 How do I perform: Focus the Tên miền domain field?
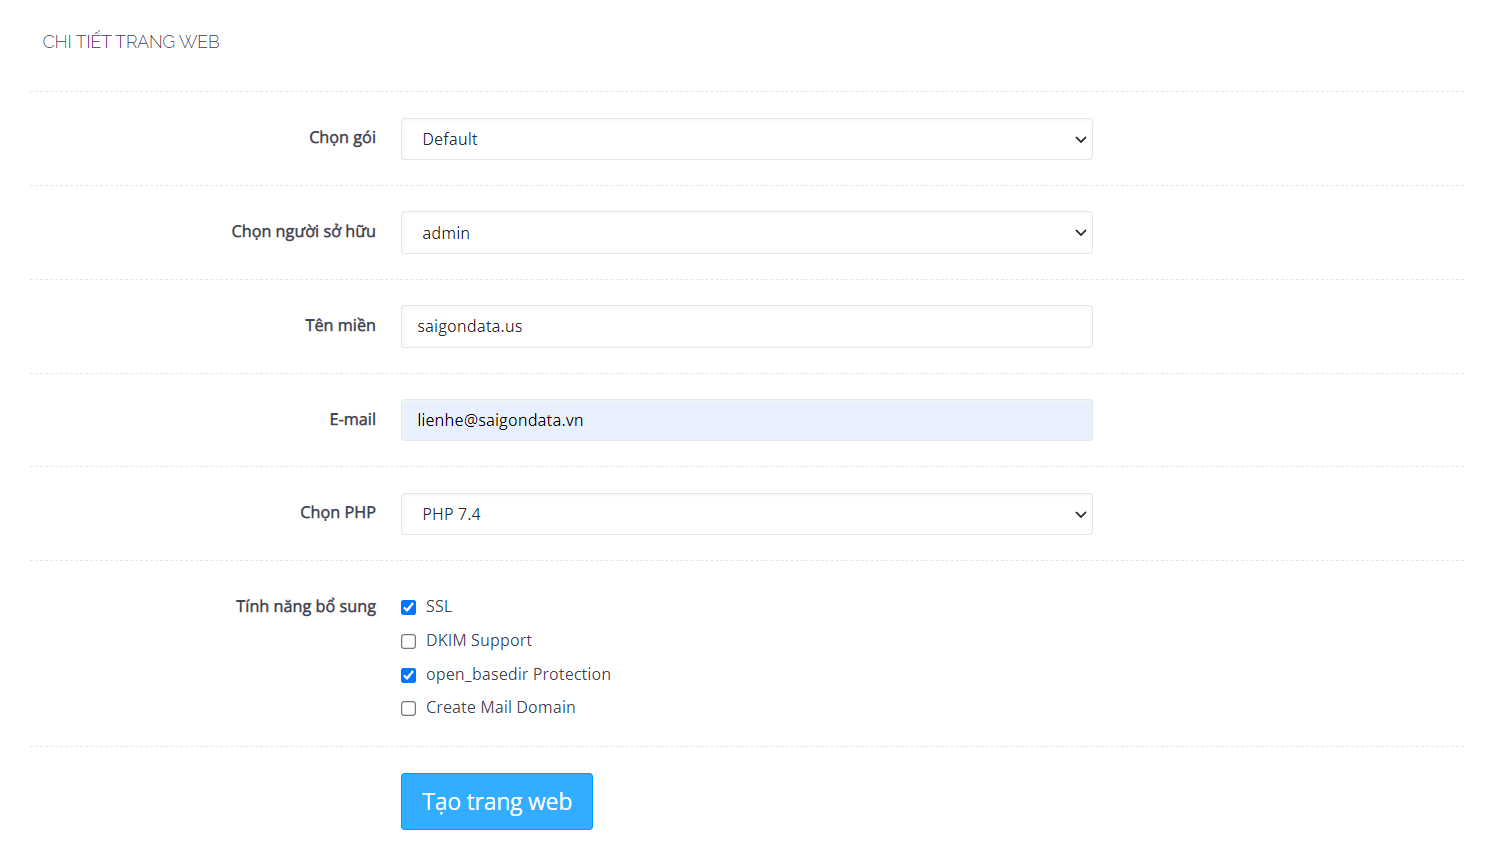tap(746, 326)
